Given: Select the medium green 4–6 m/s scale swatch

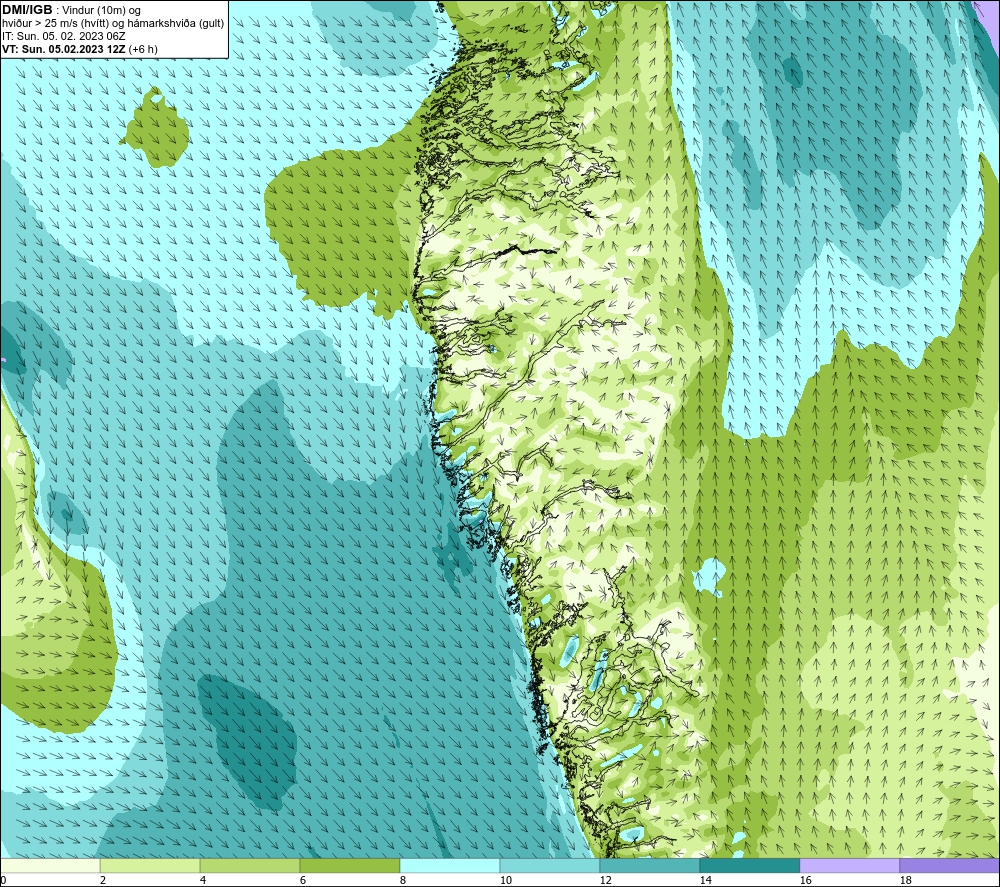Looking at the screenshot, I should click(x=250, y=865).
